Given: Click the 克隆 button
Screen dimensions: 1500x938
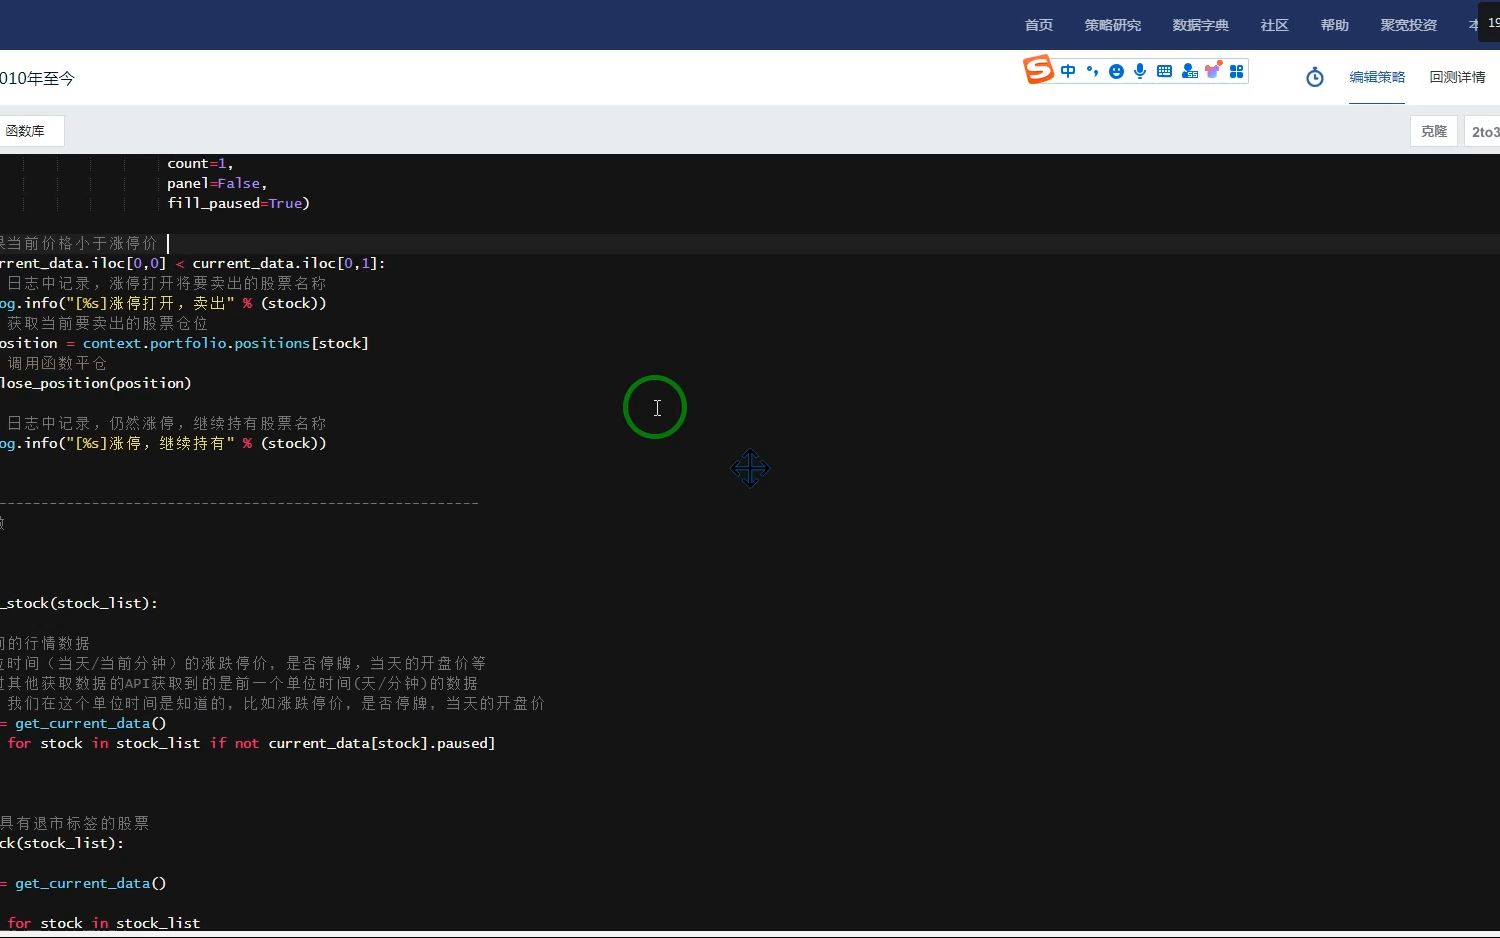Looking at the screenshot, I should tap(1434, 131).
